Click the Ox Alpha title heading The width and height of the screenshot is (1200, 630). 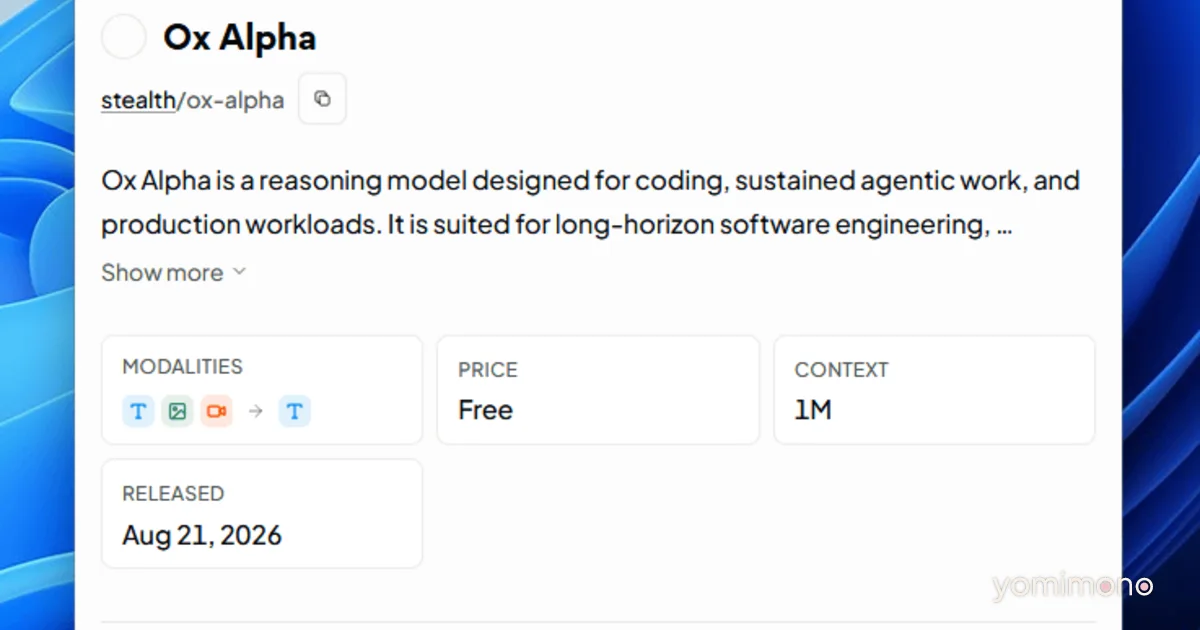[240, 38]
